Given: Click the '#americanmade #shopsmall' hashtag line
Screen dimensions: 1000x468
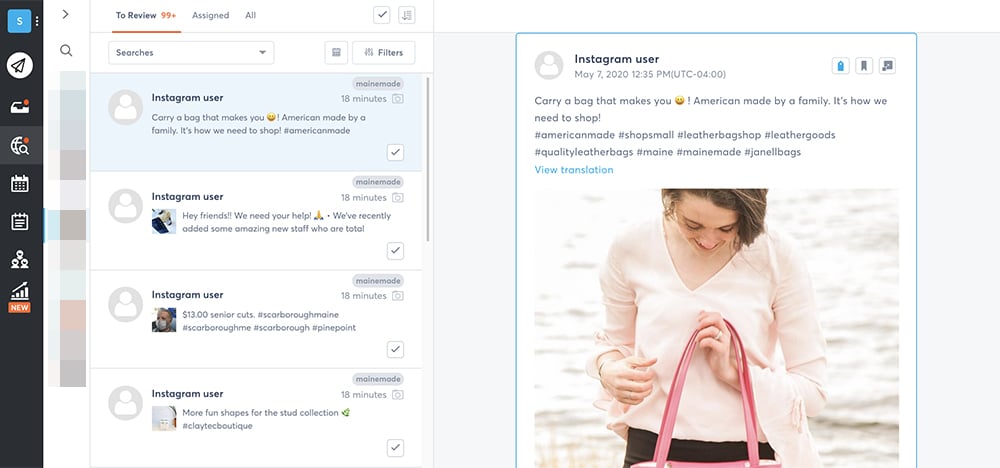Looking at the screenshot, I should tap(685, 135).
